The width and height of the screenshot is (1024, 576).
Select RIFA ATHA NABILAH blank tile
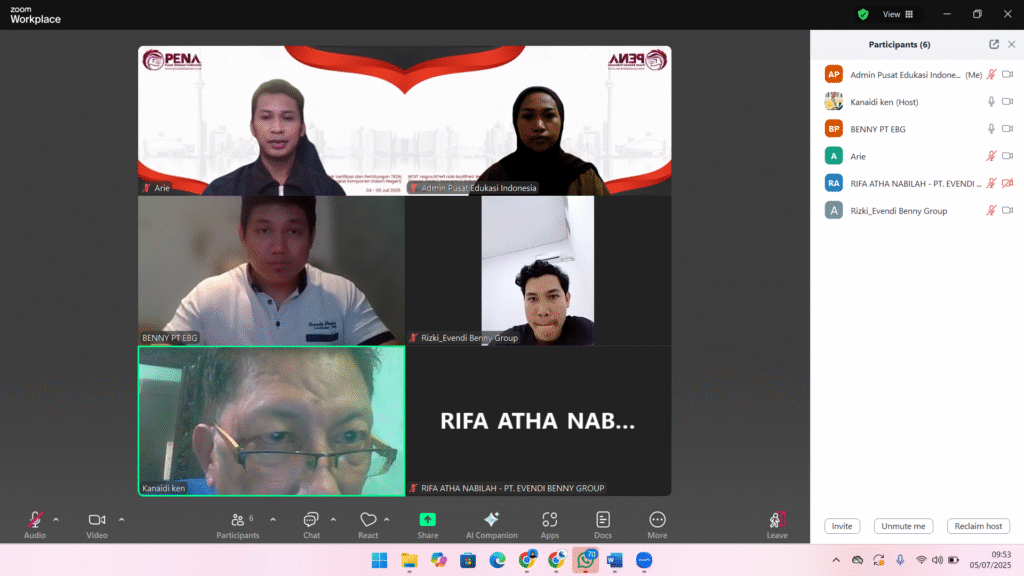coord(538,421)
